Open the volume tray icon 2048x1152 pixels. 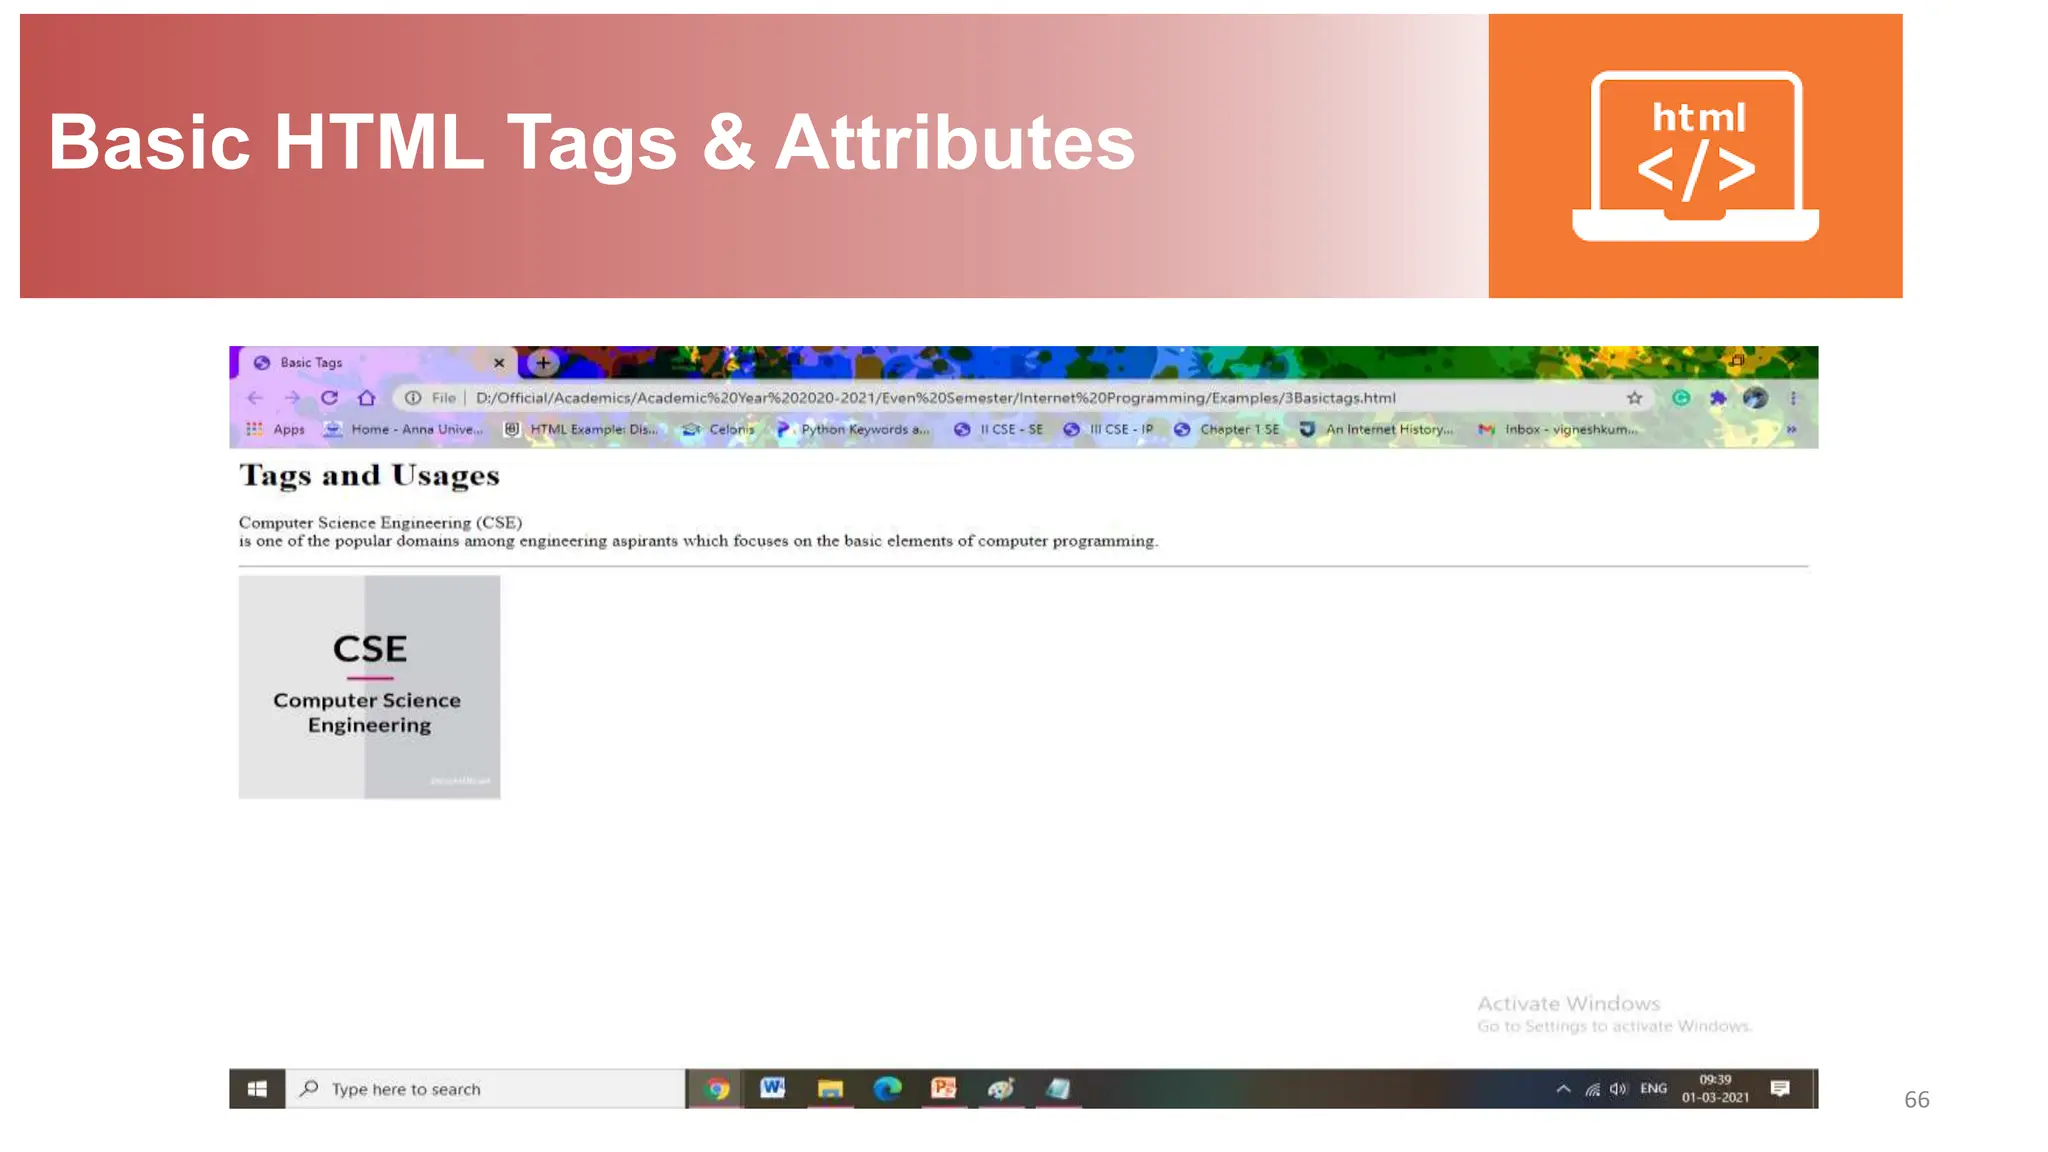coord(1618,1089)
